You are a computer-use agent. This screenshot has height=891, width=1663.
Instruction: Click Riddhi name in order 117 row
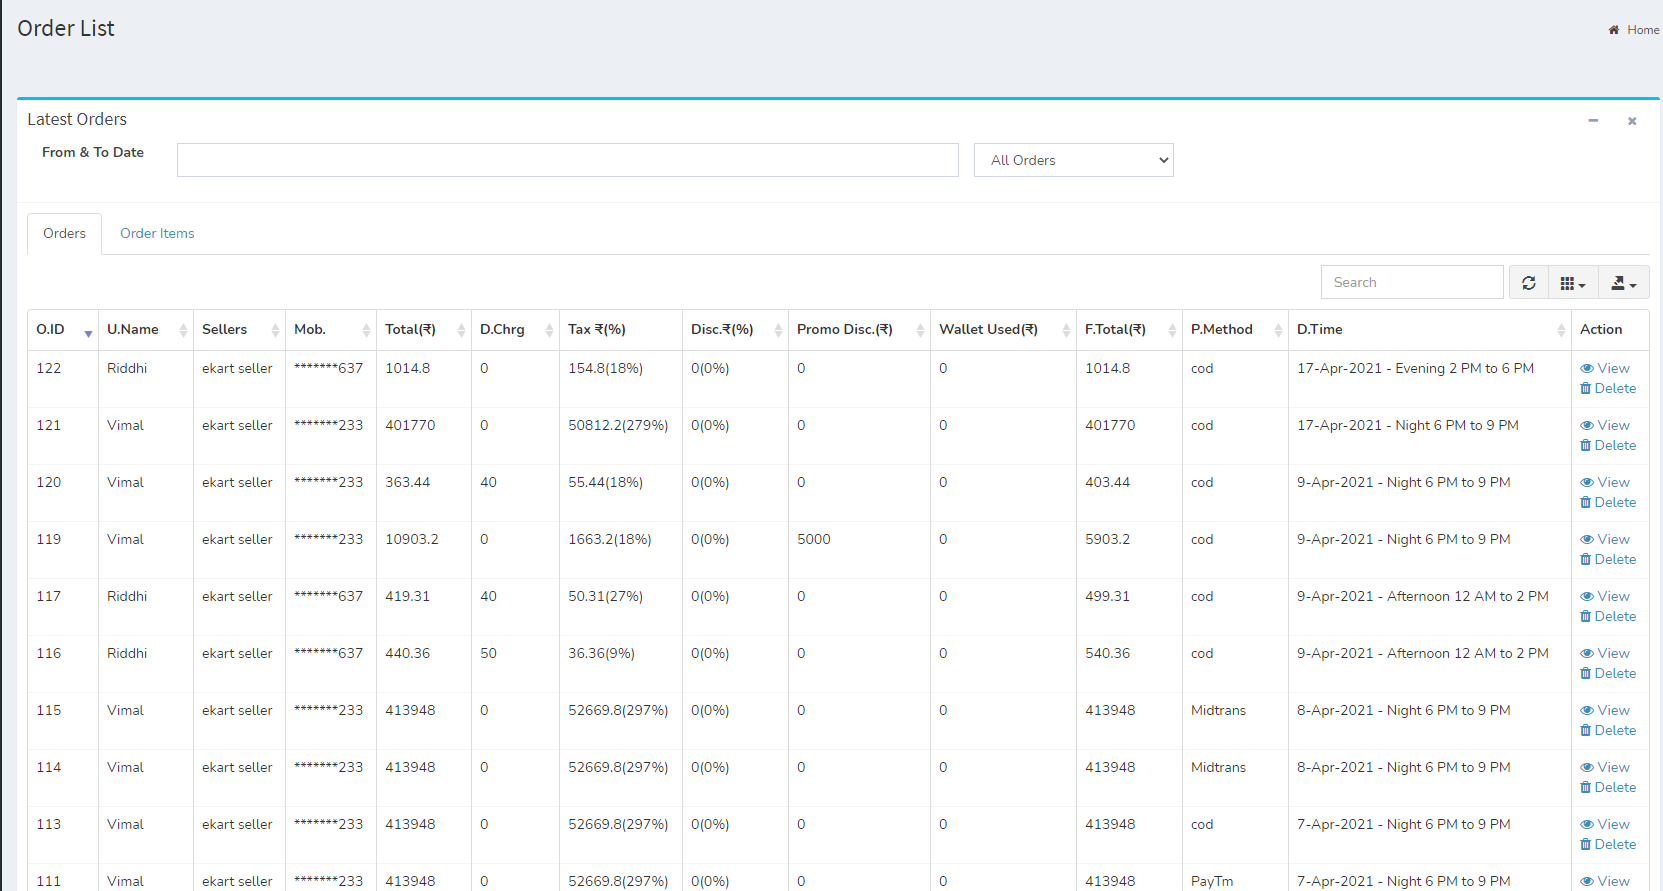coord(127,596)
